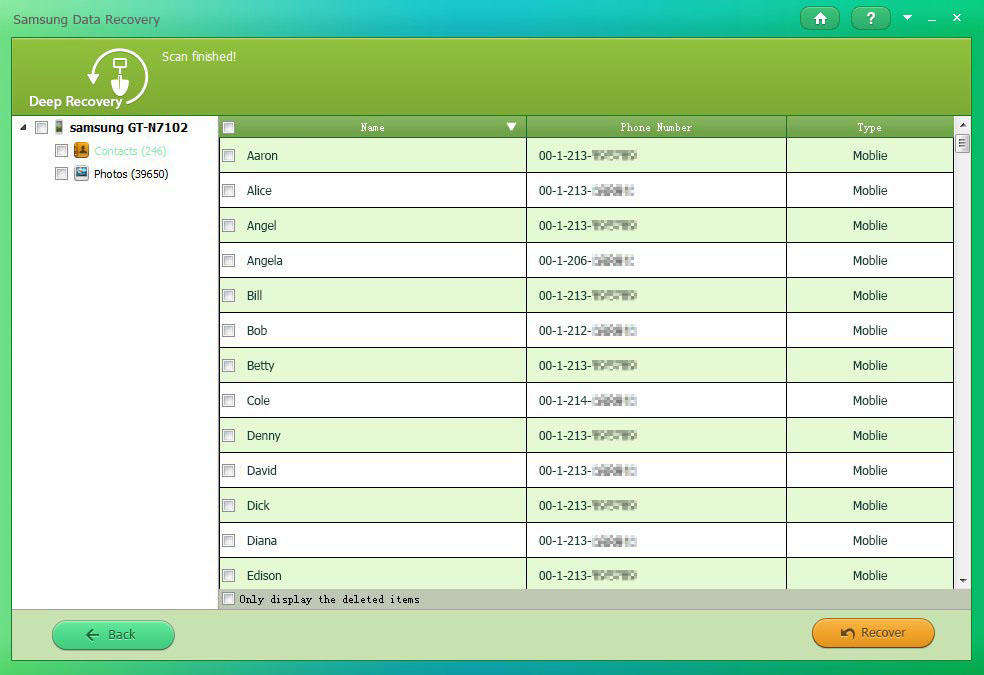Check the box for Aaron
This screenshot has height=675, width=984.
[229, 156]
